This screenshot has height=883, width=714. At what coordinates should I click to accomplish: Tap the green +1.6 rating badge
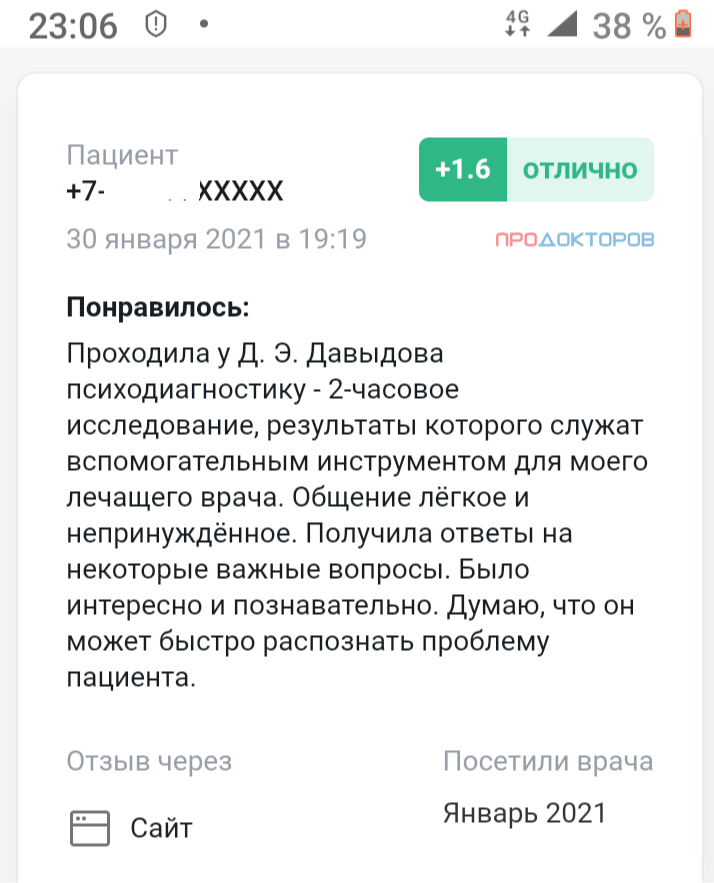[463, 169]
